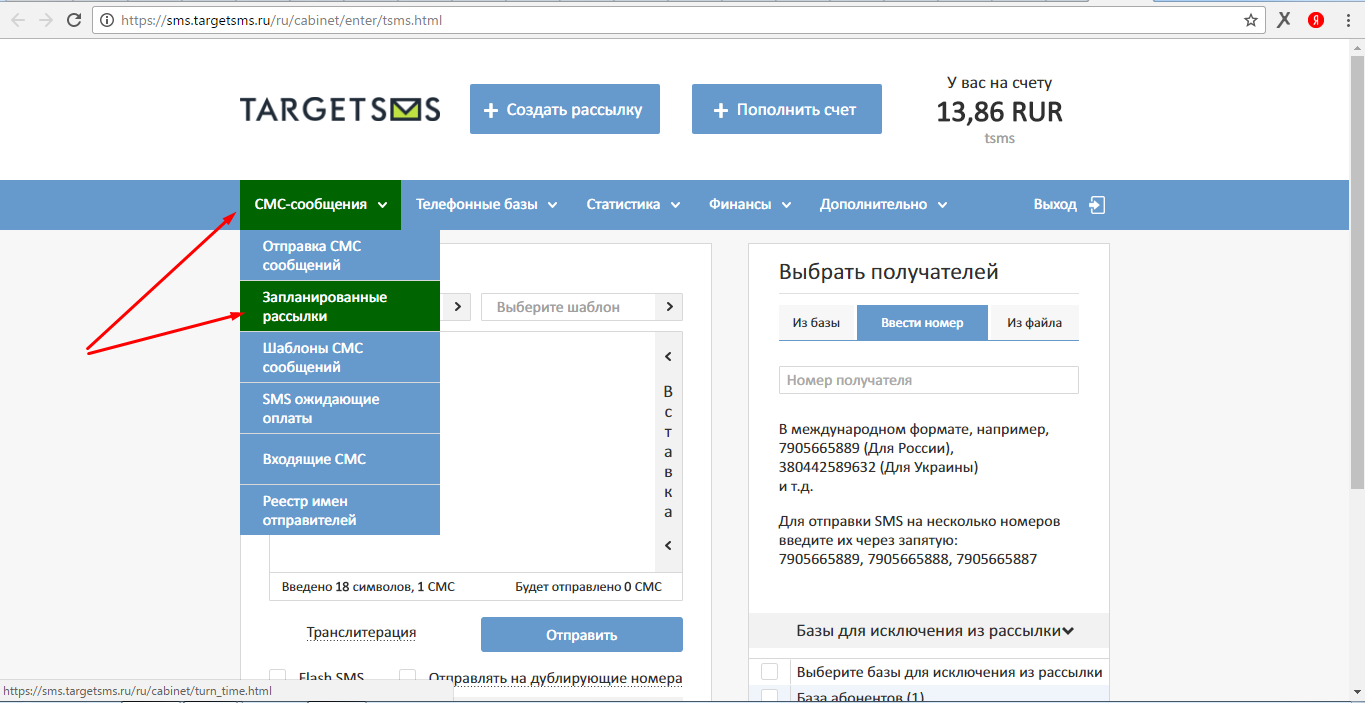Select Входящие СМС menu item

point(340,459)
